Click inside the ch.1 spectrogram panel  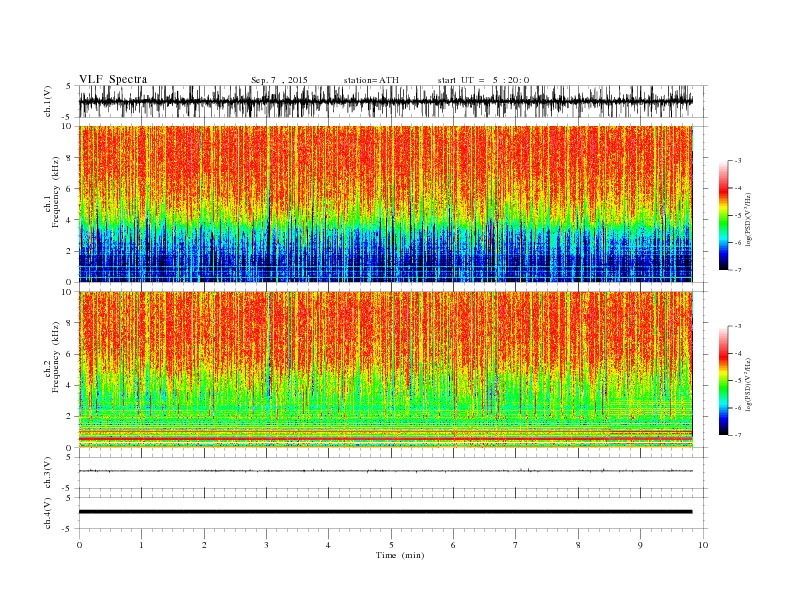pos(385,204)
